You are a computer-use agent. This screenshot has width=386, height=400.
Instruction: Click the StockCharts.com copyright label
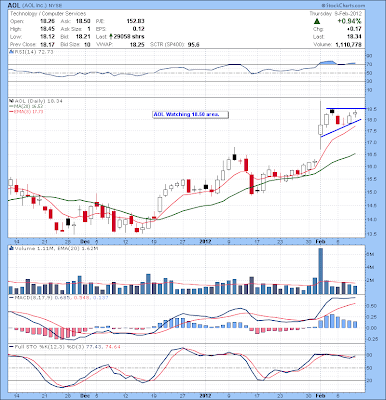343,6
